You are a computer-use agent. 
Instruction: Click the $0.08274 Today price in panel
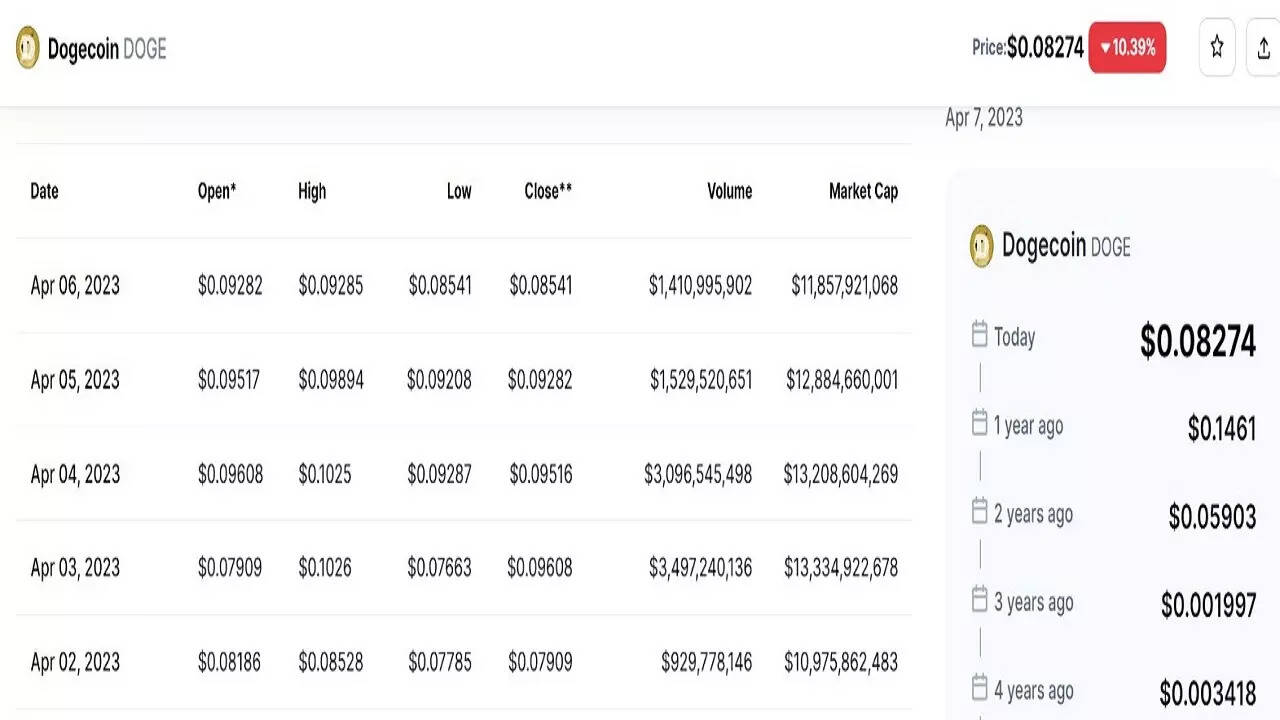[x=1197, y=342]
